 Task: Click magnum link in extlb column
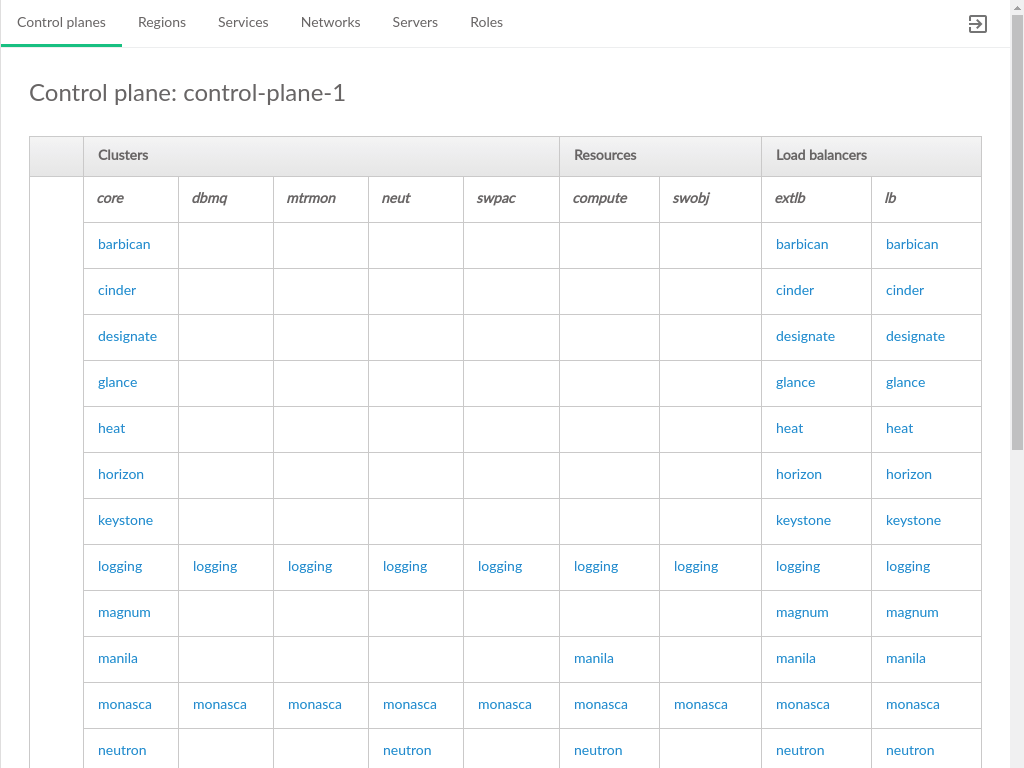click(802, 612)
